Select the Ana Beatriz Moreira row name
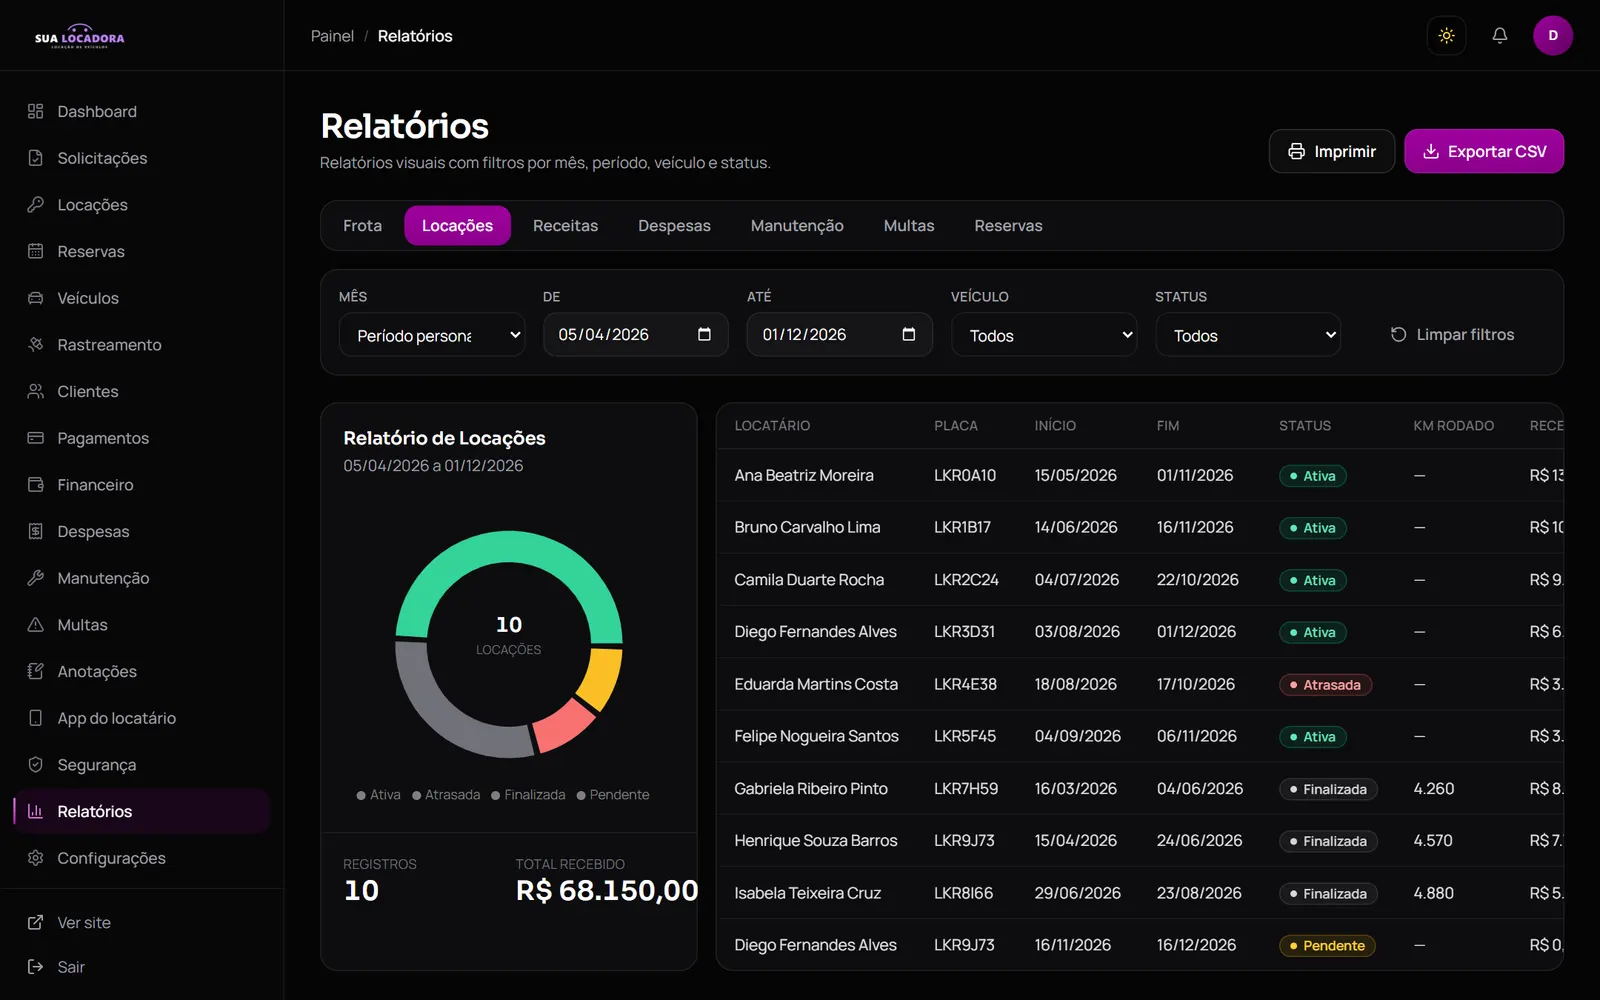The height and width of the screenshot is (1000, 1600). 804,476
